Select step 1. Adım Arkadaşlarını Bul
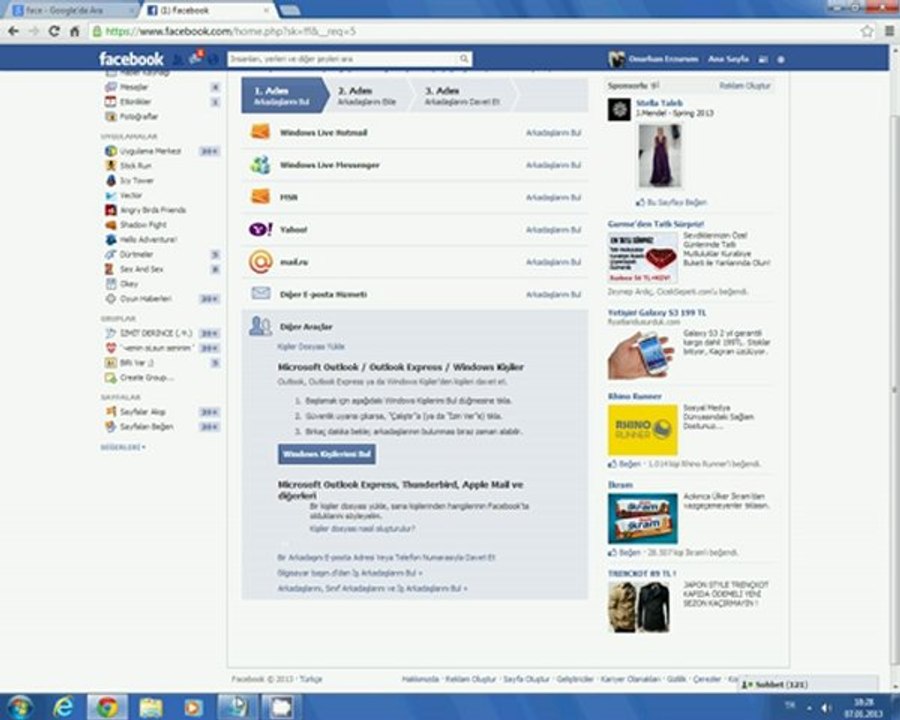 (x=282, y=95)
